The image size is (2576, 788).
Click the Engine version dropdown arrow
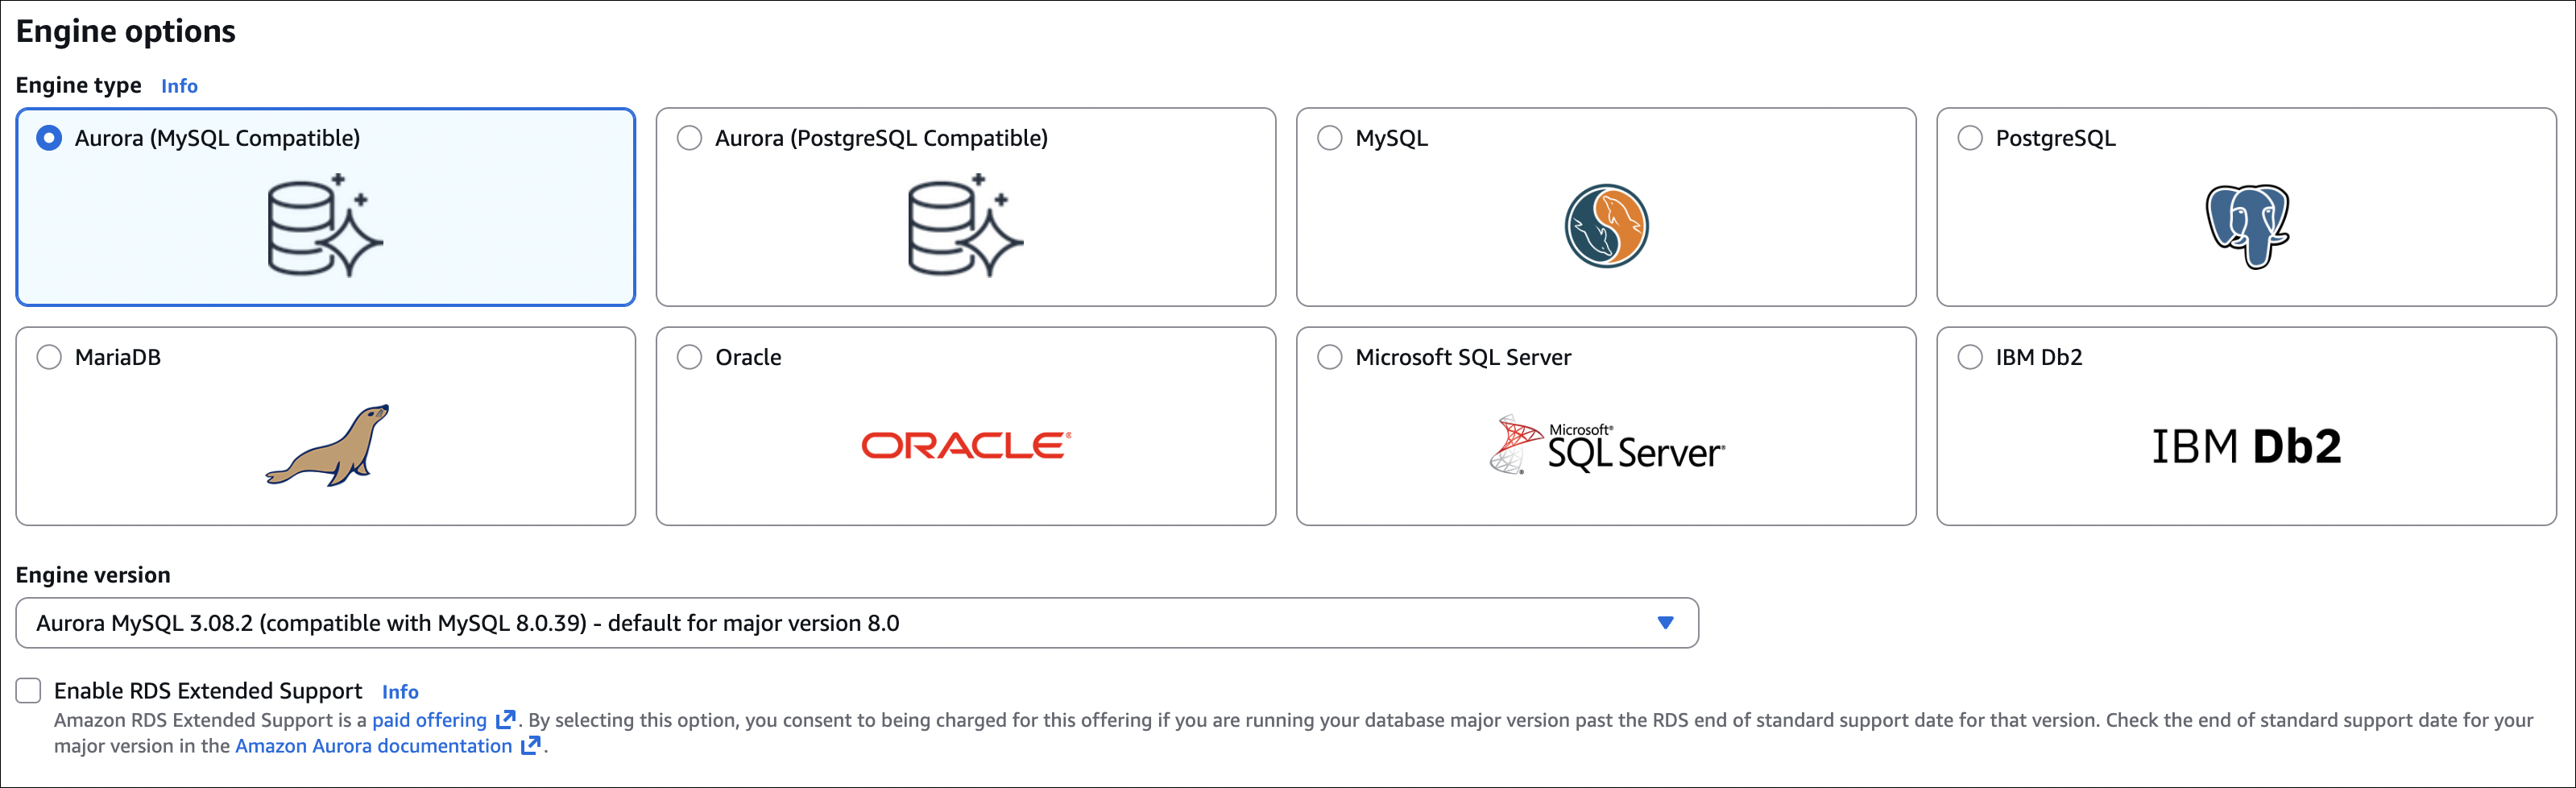[x=1665, y=623]
